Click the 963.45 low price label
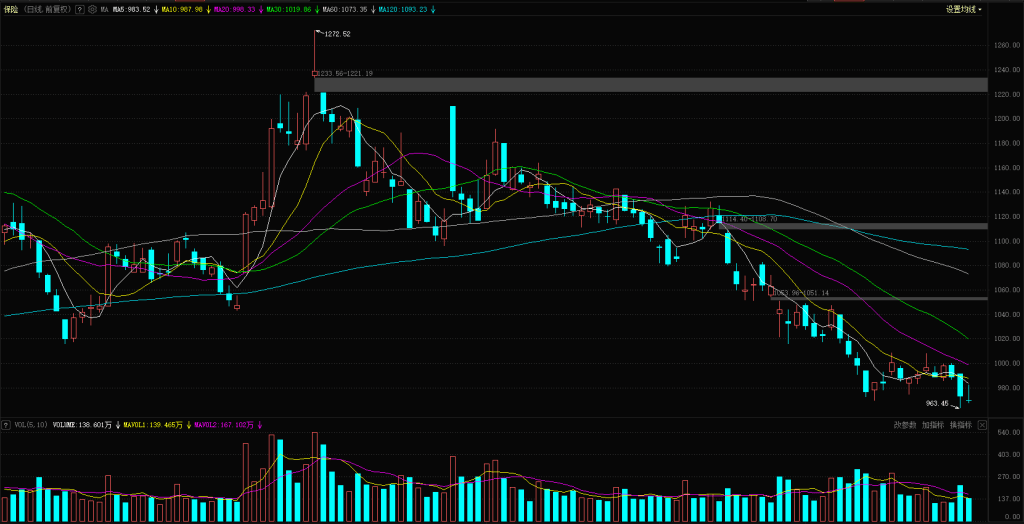The height and width of the screenshot is (524, 1024). [936, 403]
